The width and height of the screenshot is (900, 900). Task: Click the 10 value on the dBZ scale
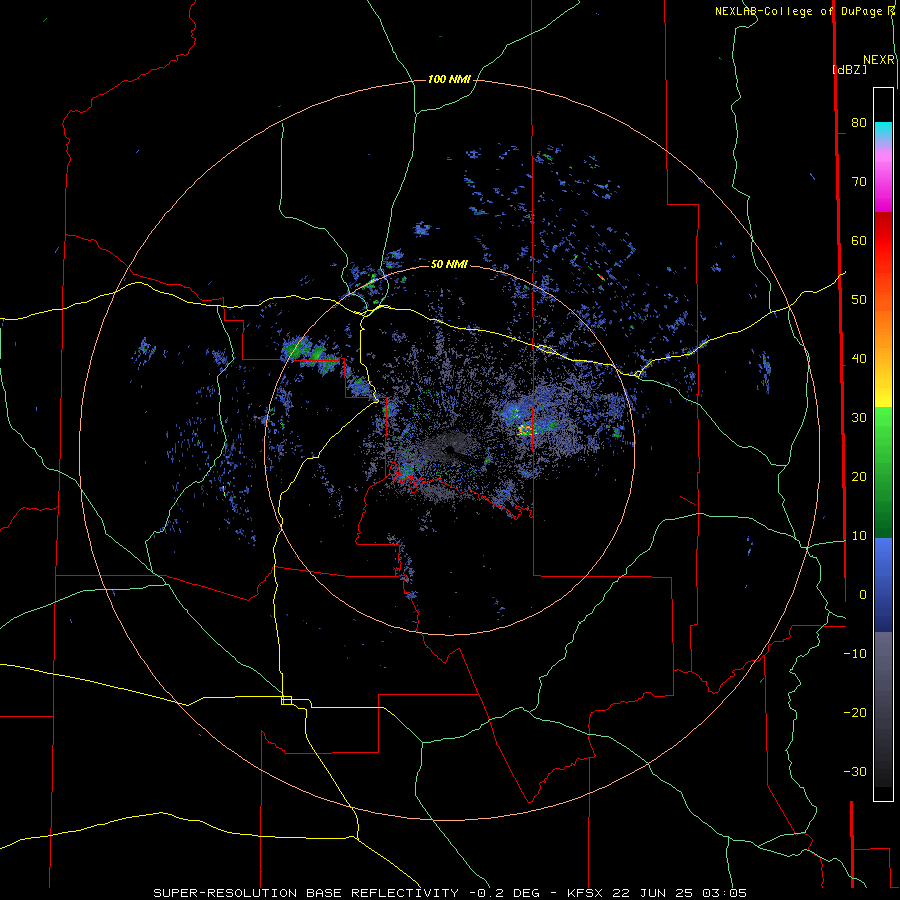coord(859,536)
